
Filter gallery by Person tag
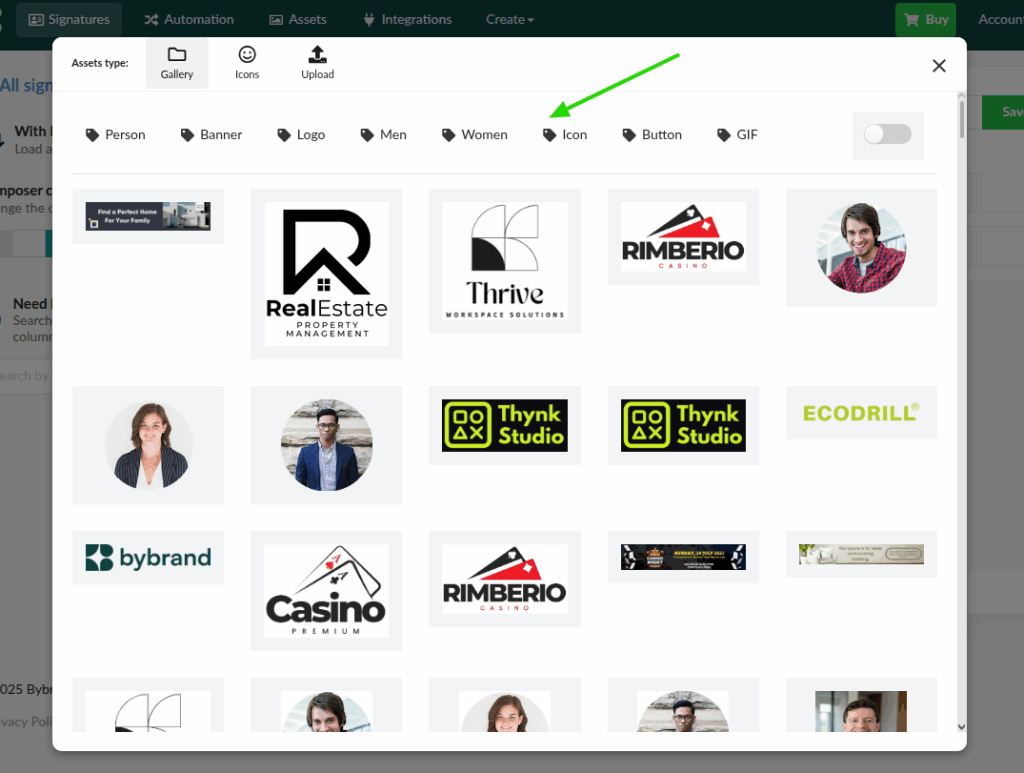tap(116, 135)
